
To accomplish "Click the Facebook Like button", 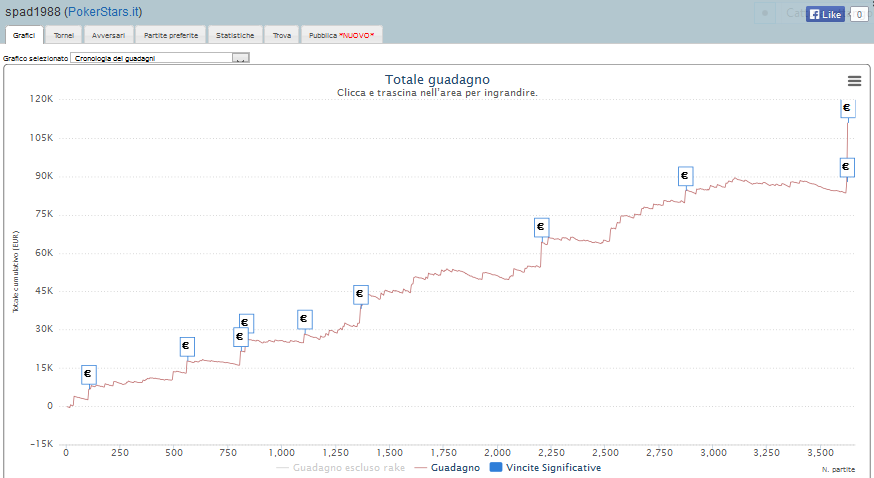I will [x=825, y=15].
